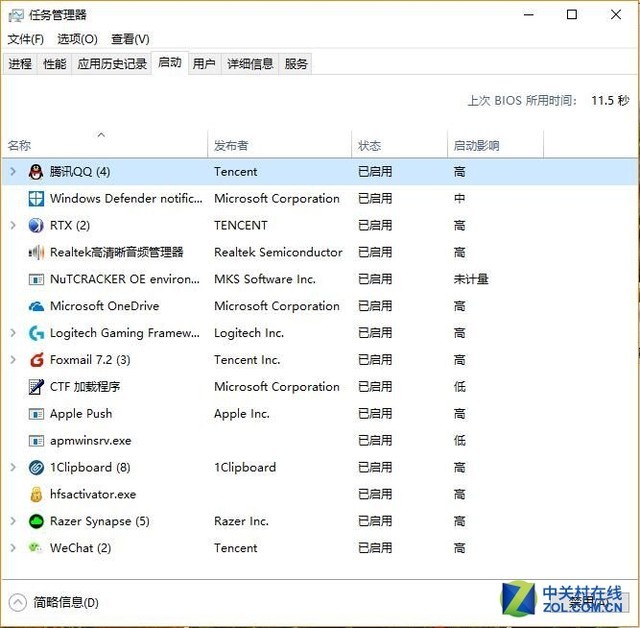Screen dimensions: 640x628
Task: Open the 查看(V) menu
Action: pos(130,39)
